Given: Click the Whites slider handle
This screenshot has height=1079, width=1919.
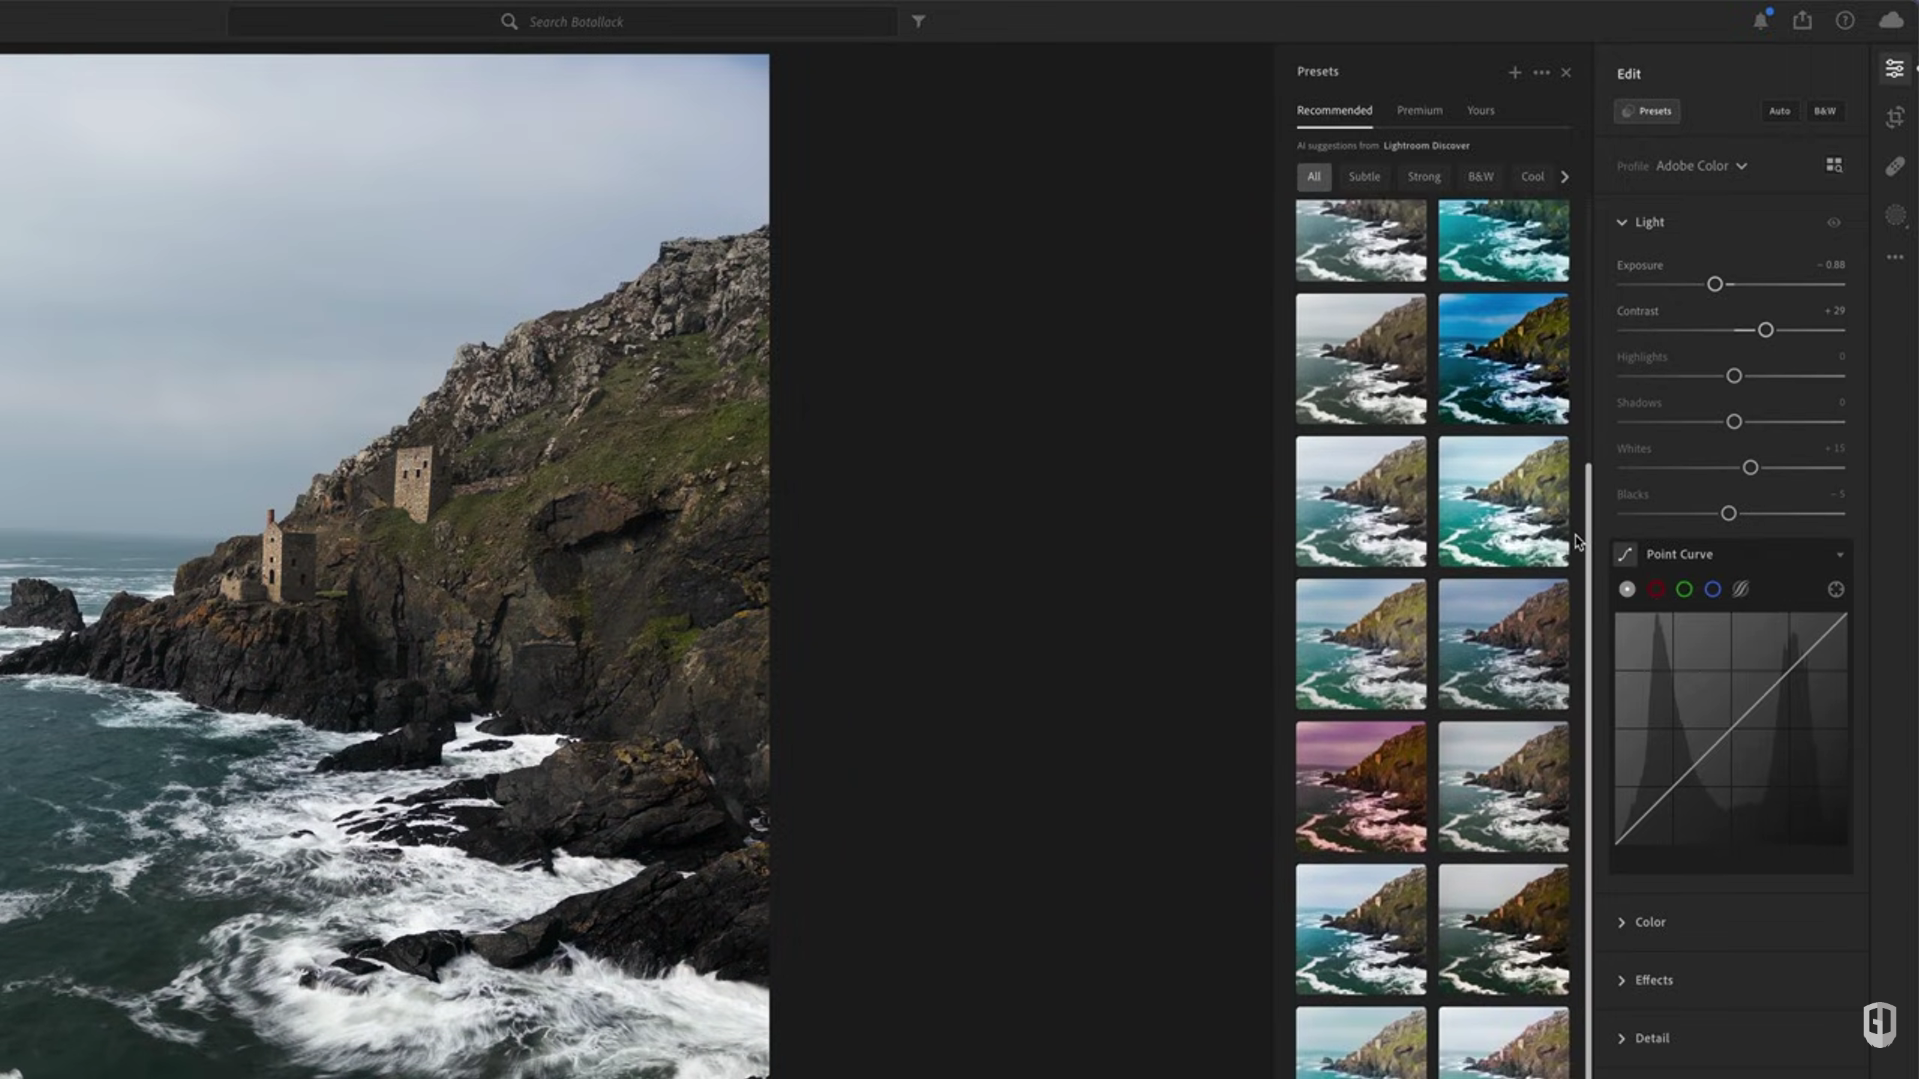Looking at the screenshot, I should click(x=1749, y=468).
